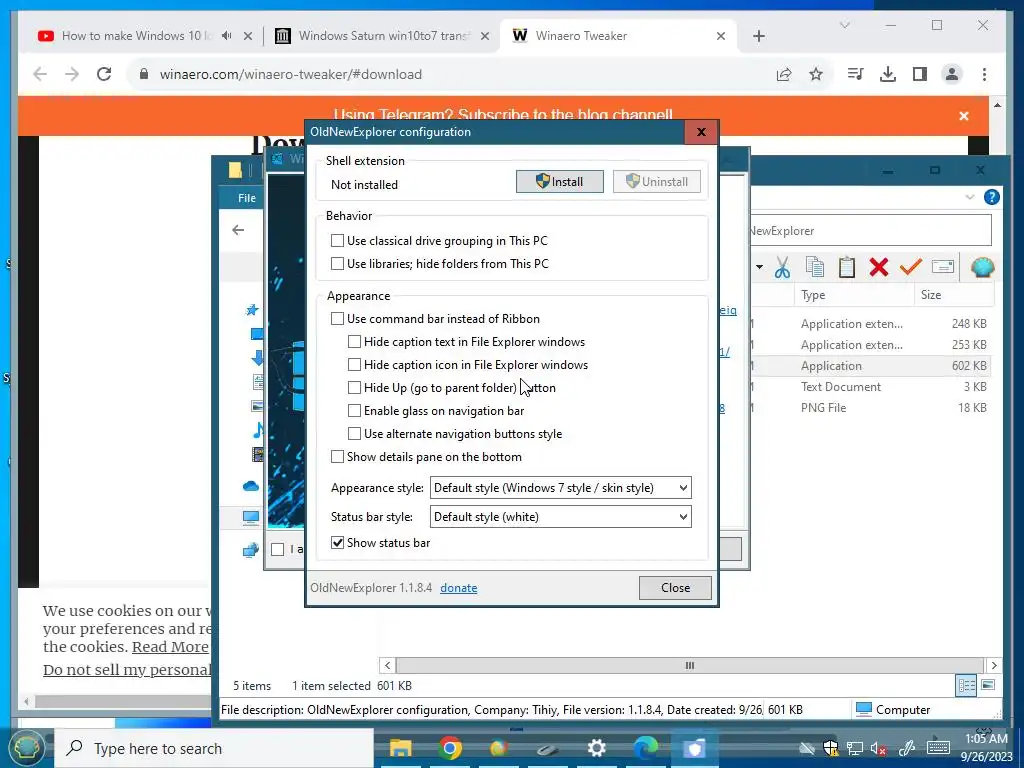The height and width of the screenshot is (768, 1024).
Task: Click the blue shell icon in Explorer toolbar
Action: (x=982, y=267)
